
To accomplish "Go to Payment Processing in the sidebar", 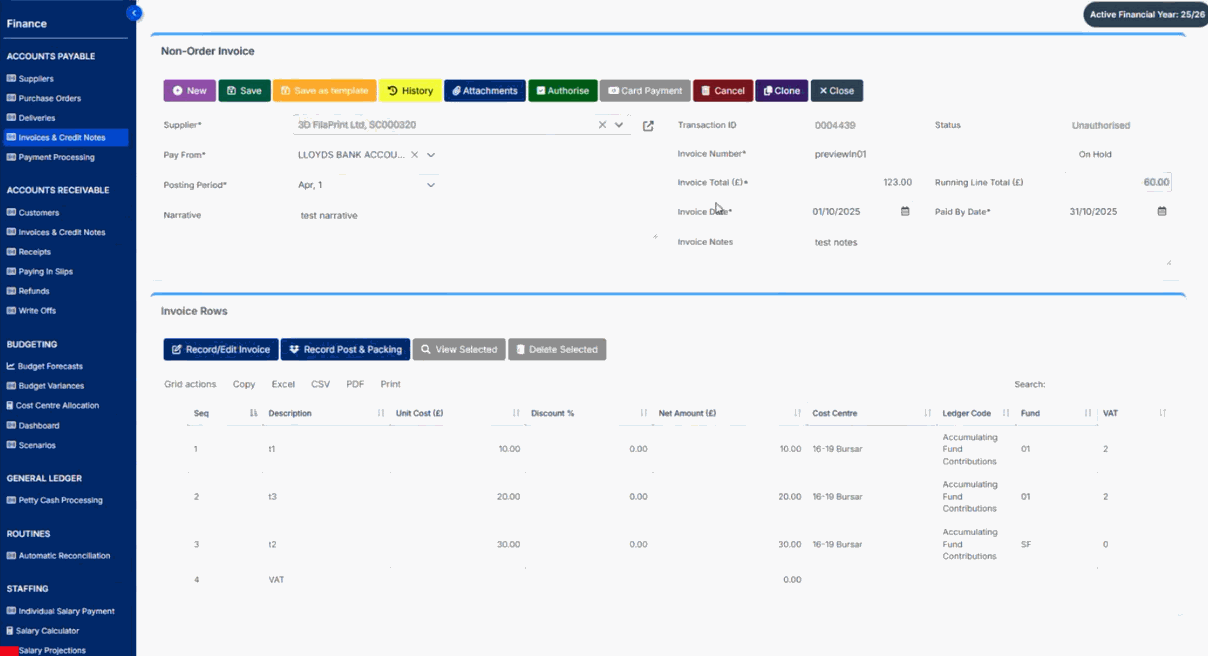I will 56,157.
